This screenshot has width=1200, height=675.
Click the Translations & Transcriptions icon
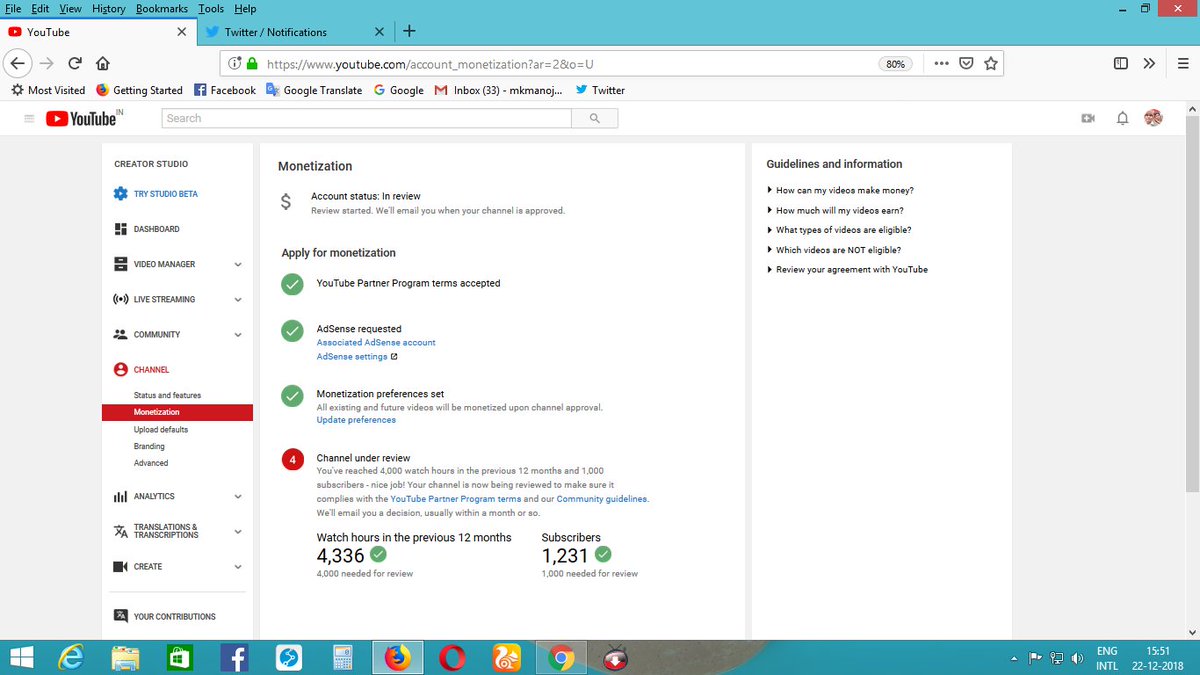(x=120, y=531)
